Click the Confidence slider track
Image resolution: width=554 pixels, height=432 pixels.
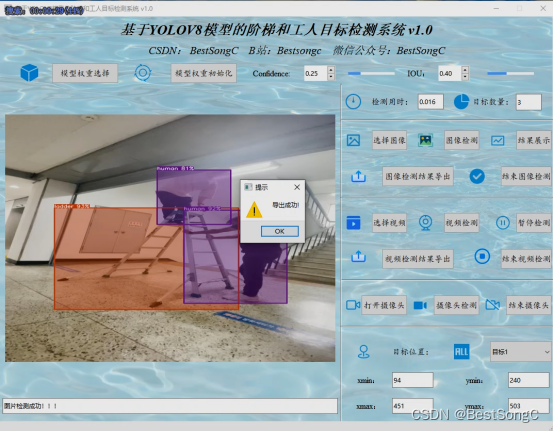click(371, 73)
